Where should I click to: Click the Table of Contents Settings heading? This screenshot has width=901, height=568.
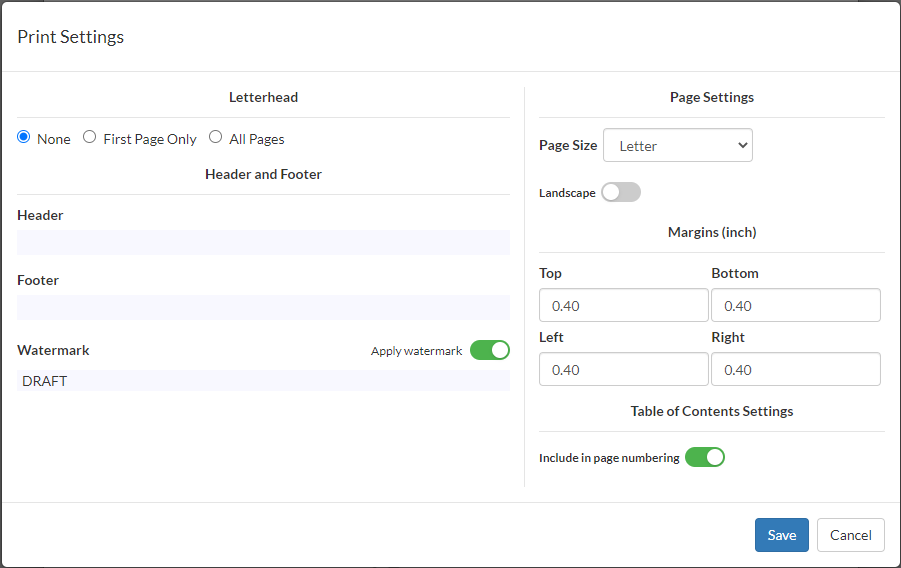[x=712, y=411]
